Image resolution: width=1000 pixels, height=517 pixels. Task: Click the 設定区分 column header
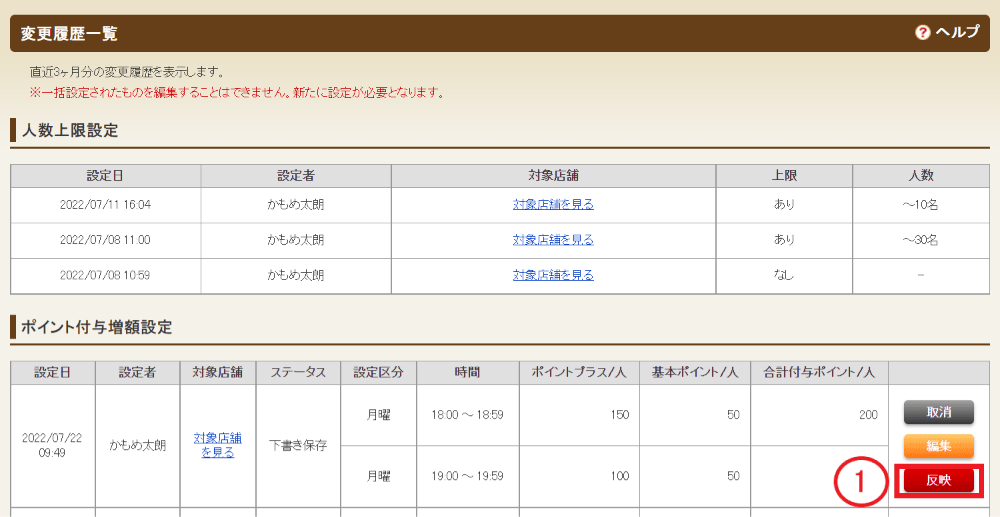pos(378,373)
